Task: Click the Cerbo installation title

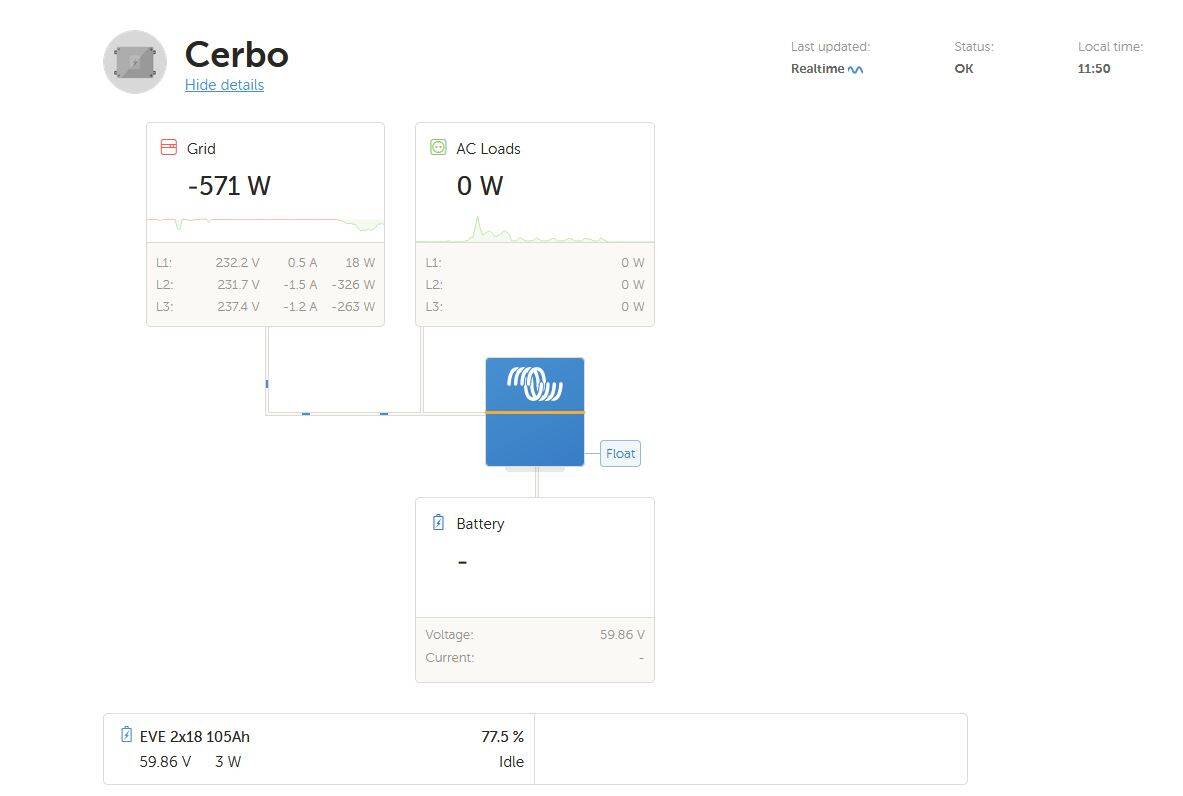Action: pyautogui.click(x=237, y=54)
